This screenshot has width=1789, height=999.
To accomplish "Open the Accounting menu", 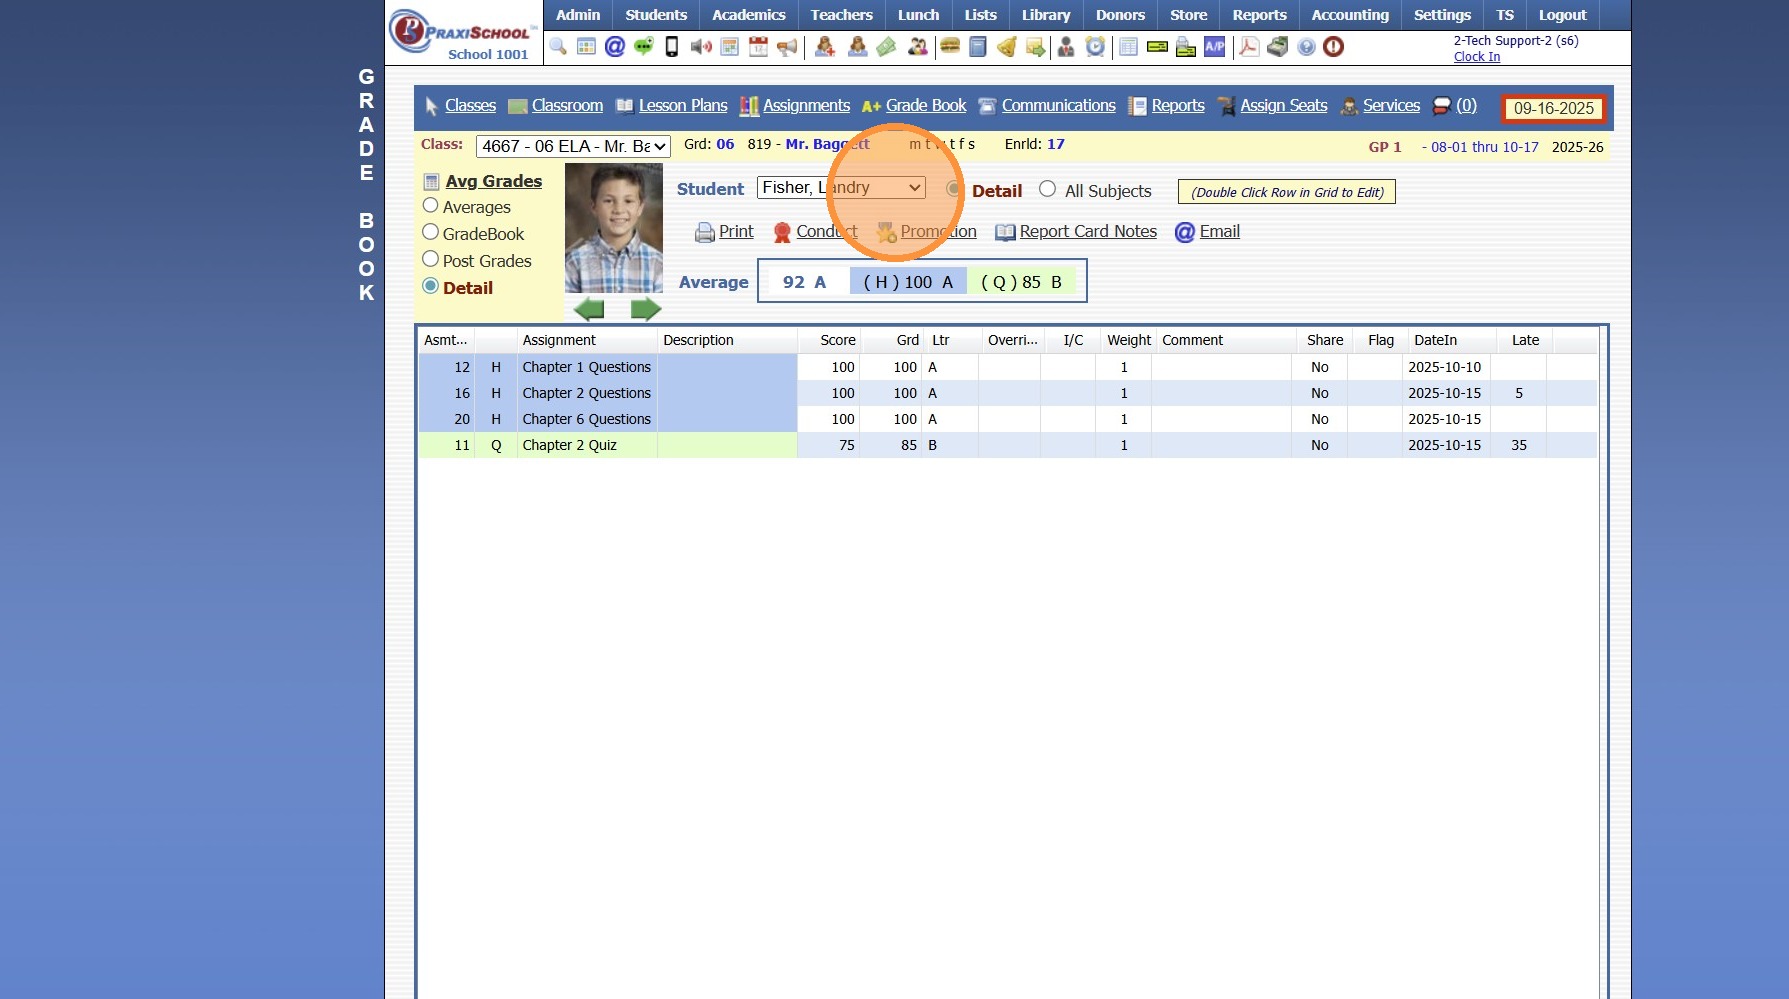I will [1349, 15].
